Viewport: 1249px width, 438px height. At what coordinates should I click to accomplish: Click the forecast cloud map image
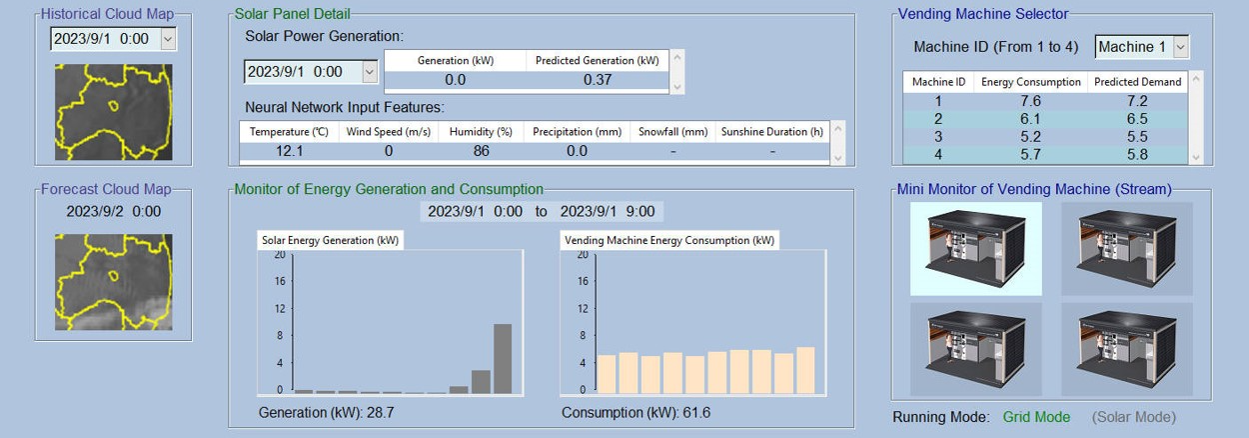113,282
